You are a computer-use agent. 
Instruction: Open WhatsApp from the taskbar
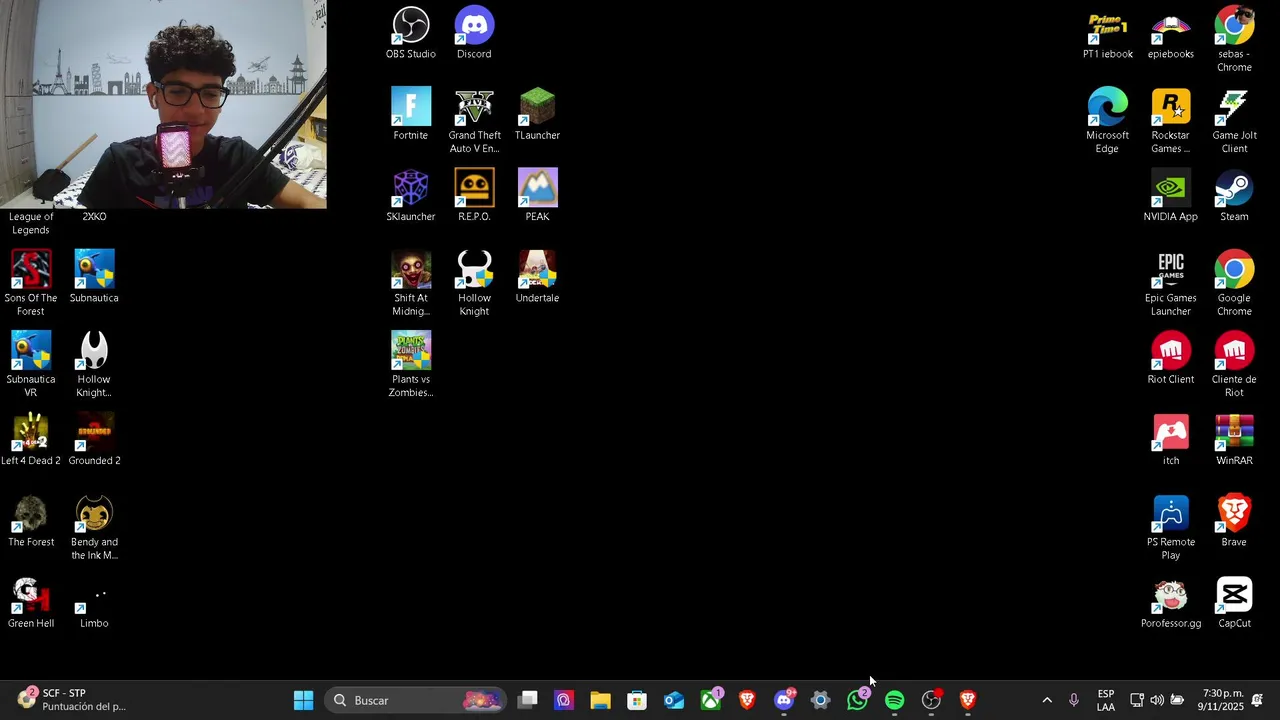pyautogui.click(x=857, y=700)
